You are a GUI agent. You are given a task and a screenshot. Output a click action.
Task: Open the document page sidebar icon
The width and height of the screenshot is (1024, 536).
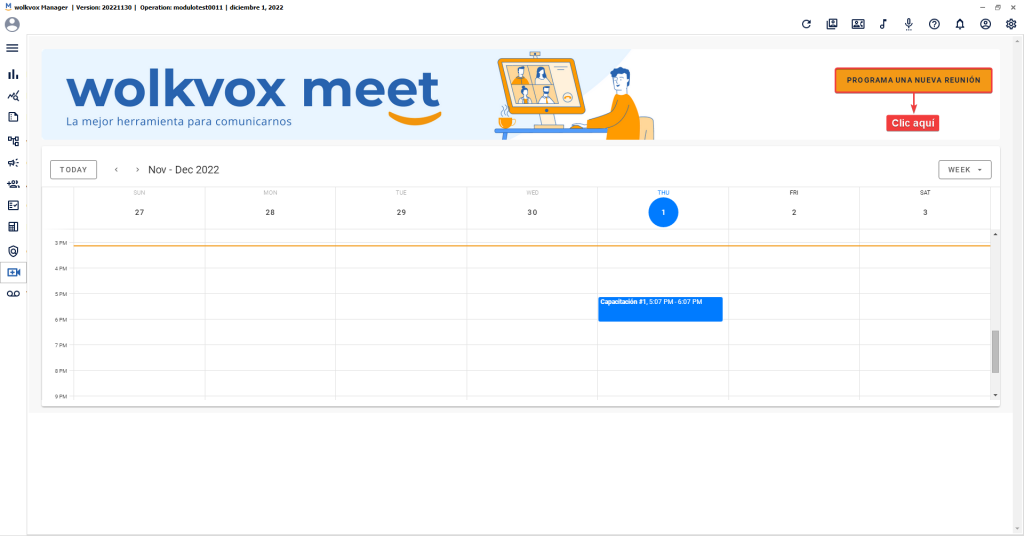pyautogui.click(x=13, y=118)
